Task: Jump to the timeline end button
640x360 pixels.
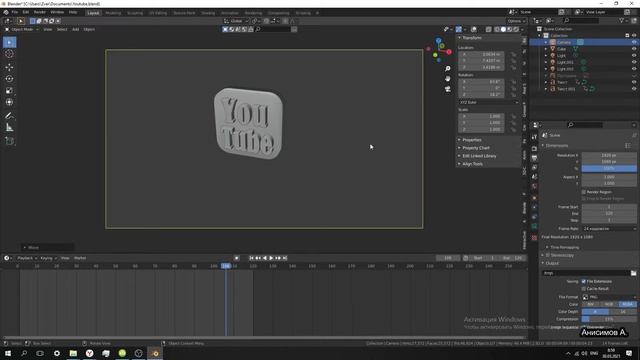Action: pyautogui.click(x=285, y=258)
